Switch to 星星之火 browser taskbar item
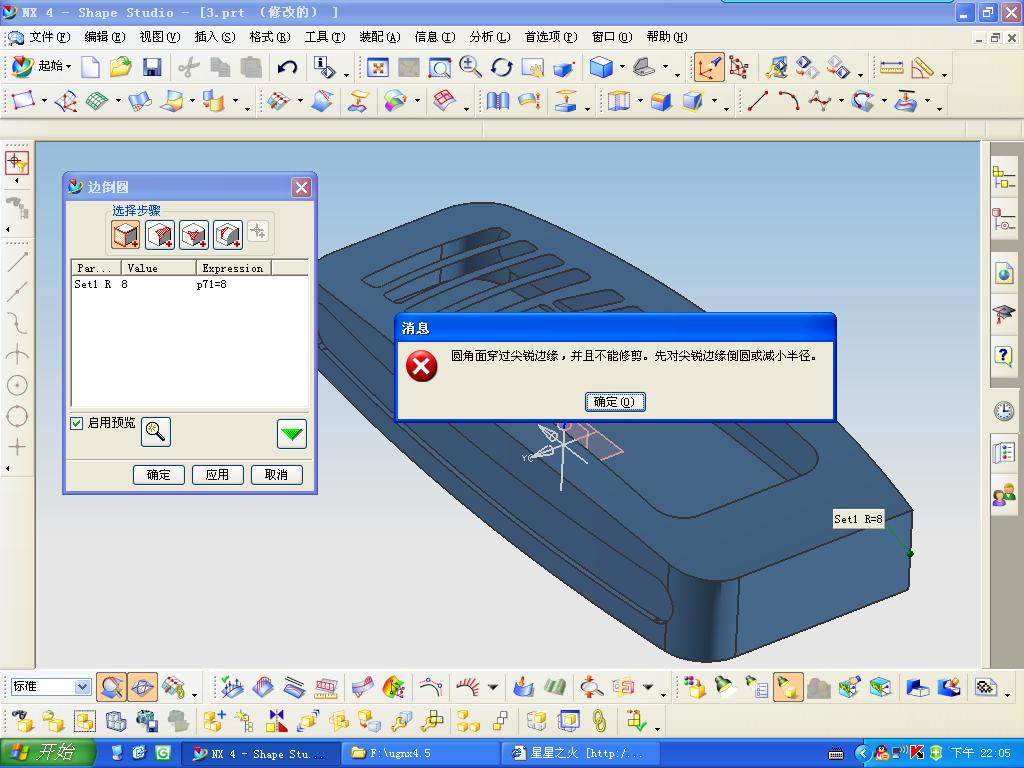The height and width of the screenshot is (768, 1024). 581,753
